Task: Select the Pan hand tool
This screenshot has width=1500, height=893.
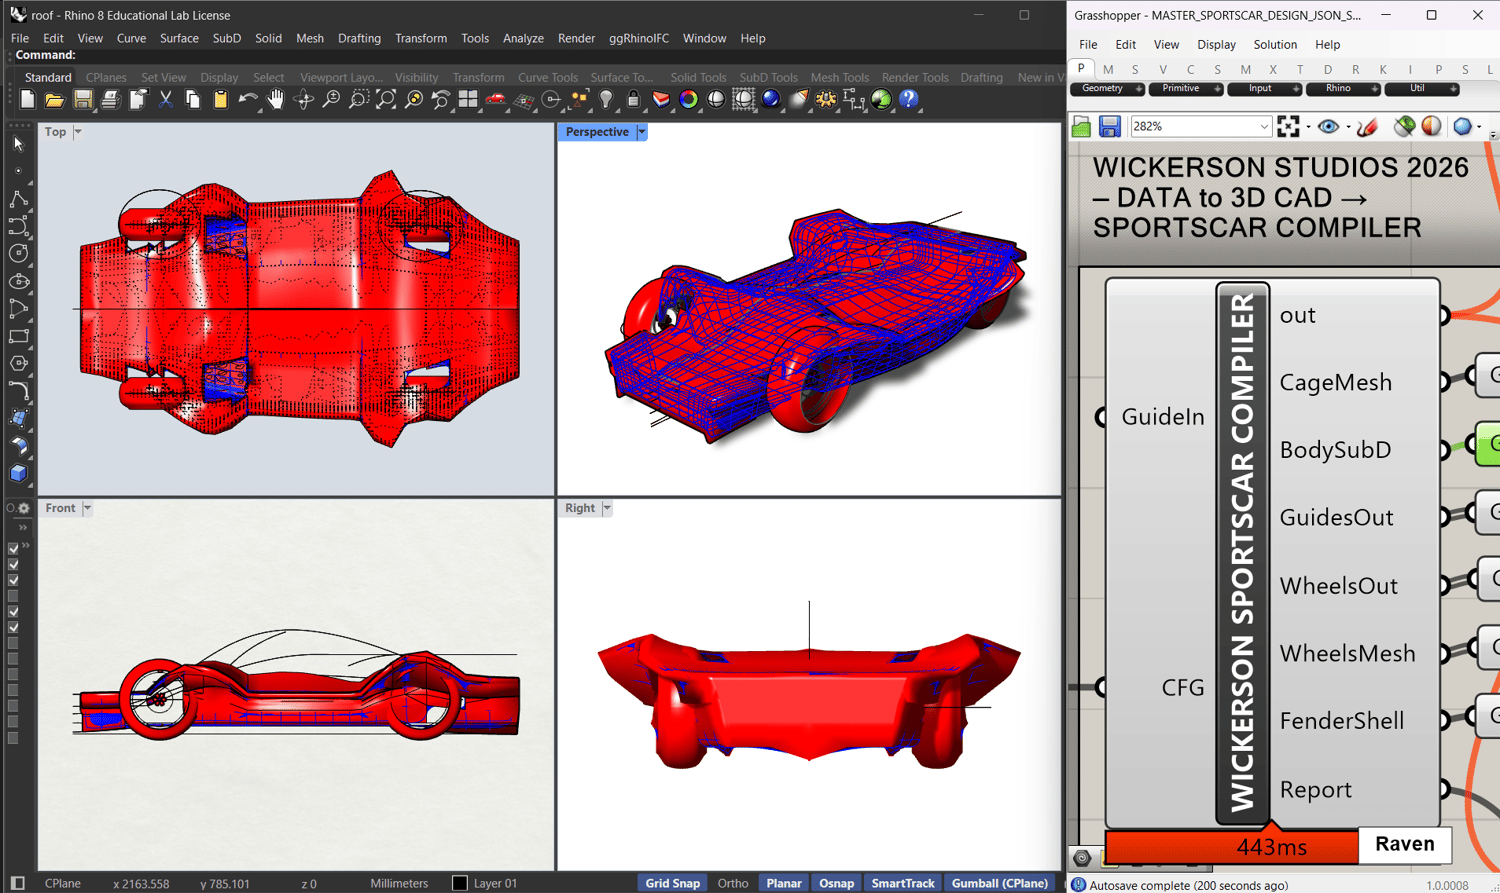Action: point(275,99)
